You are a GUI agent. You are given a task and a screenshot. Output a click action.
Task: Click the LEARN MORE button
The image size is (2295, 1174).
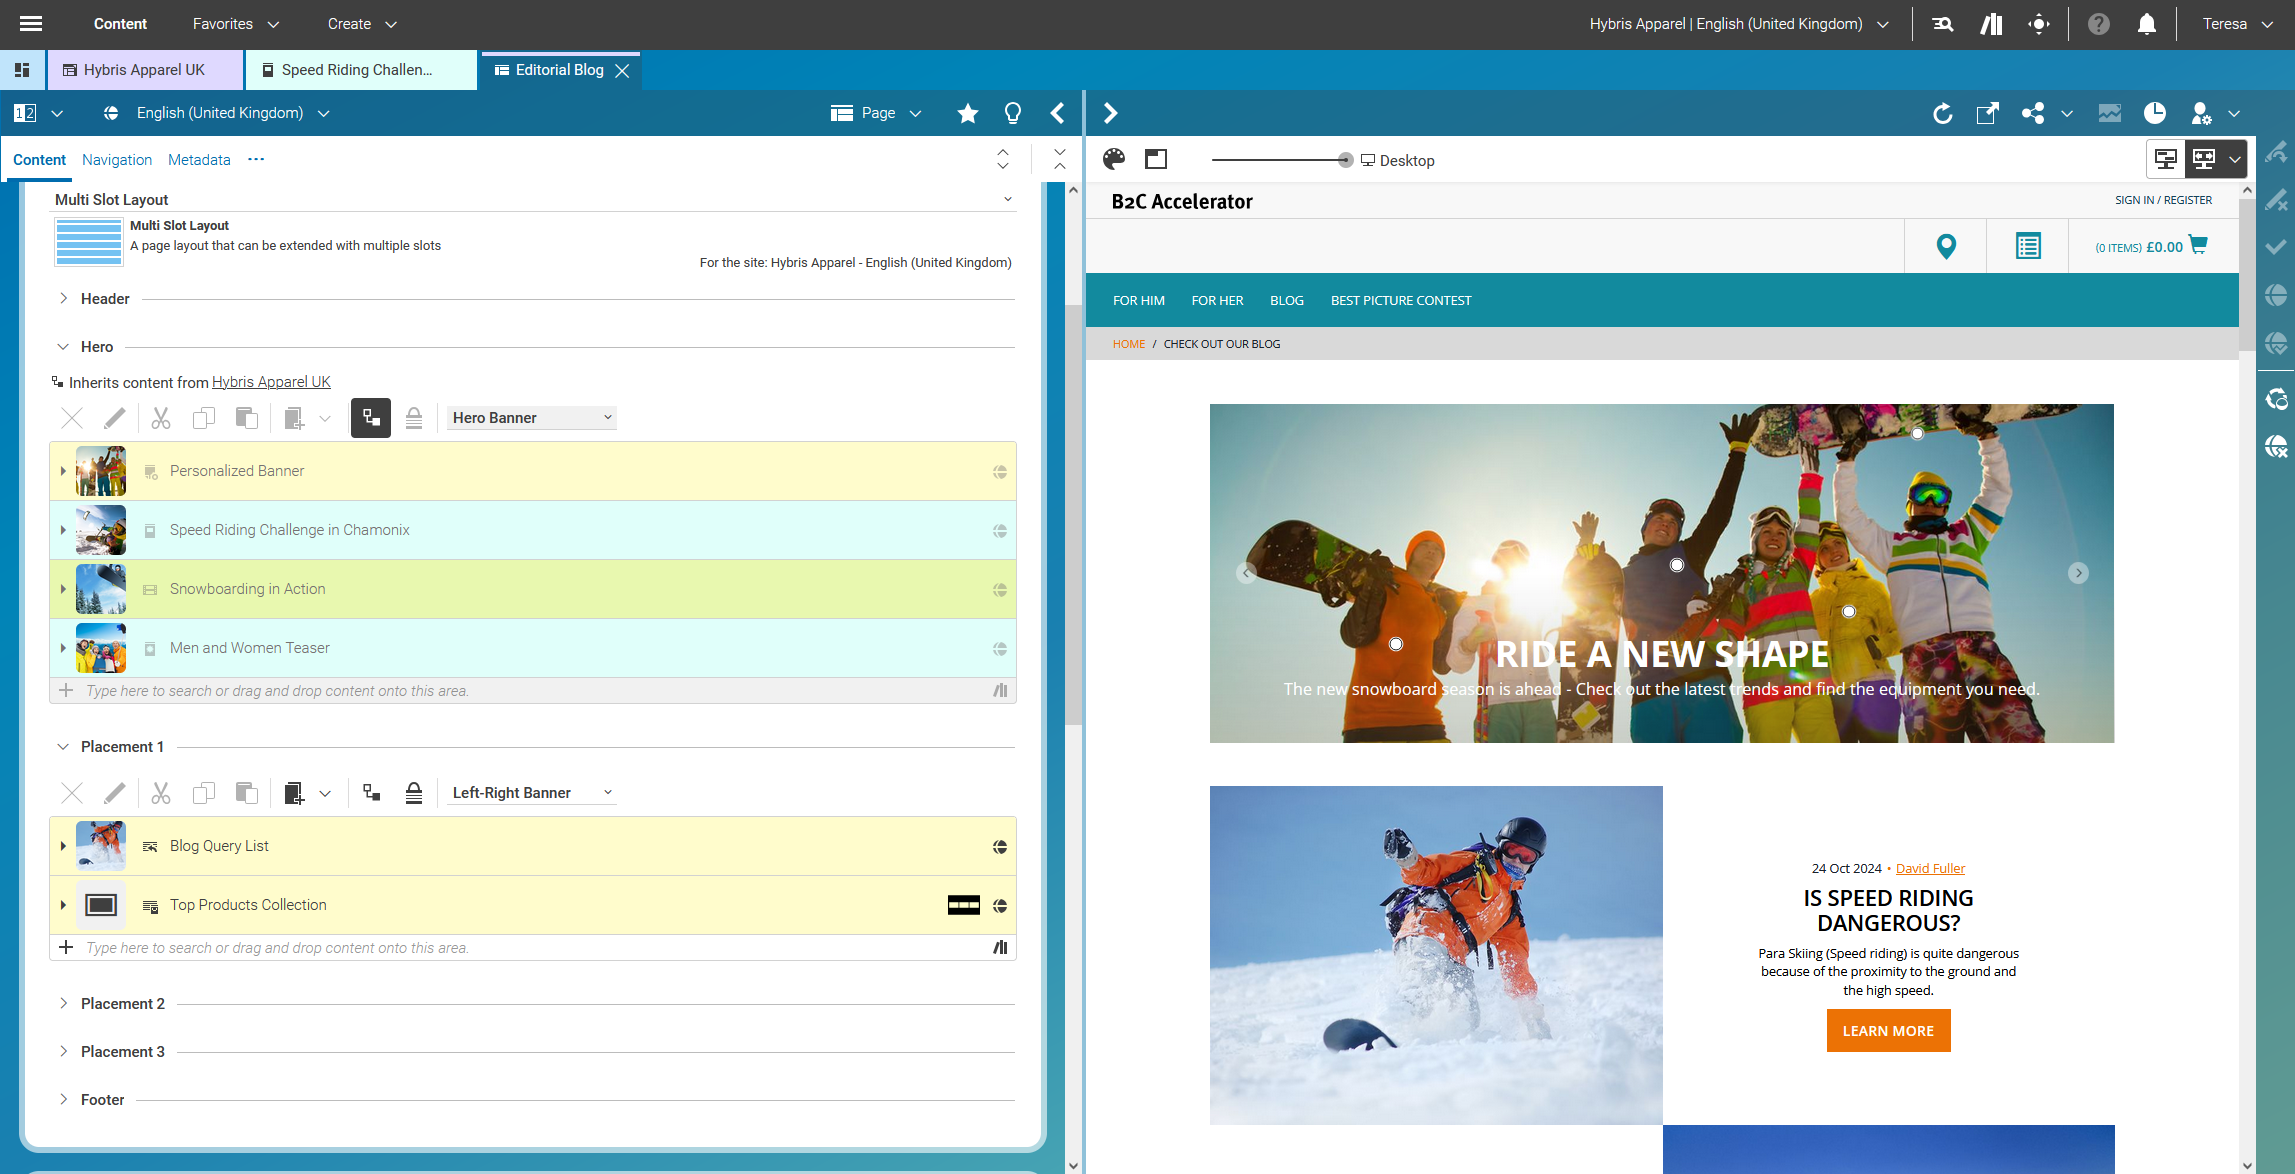pyautogui.click(x=1888, y=1031)
